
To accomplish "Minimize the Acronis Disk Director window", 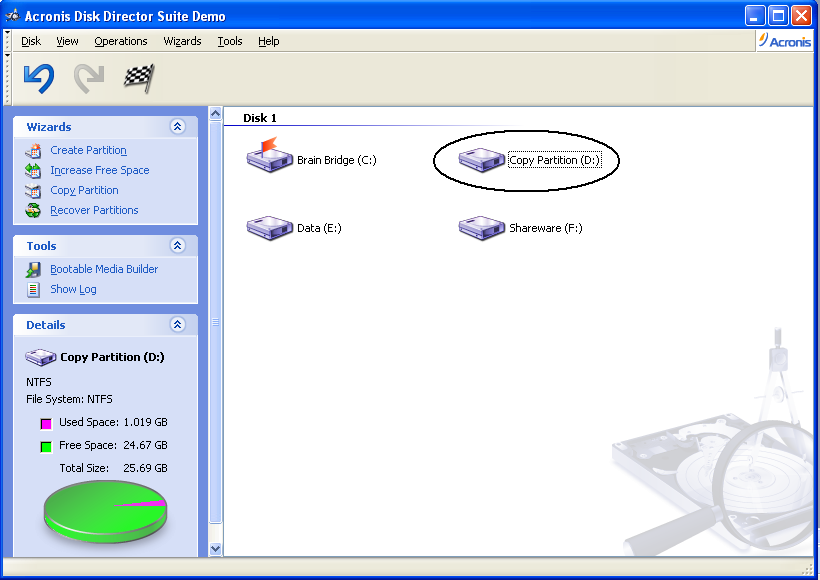I will click(x=755, y=16).
